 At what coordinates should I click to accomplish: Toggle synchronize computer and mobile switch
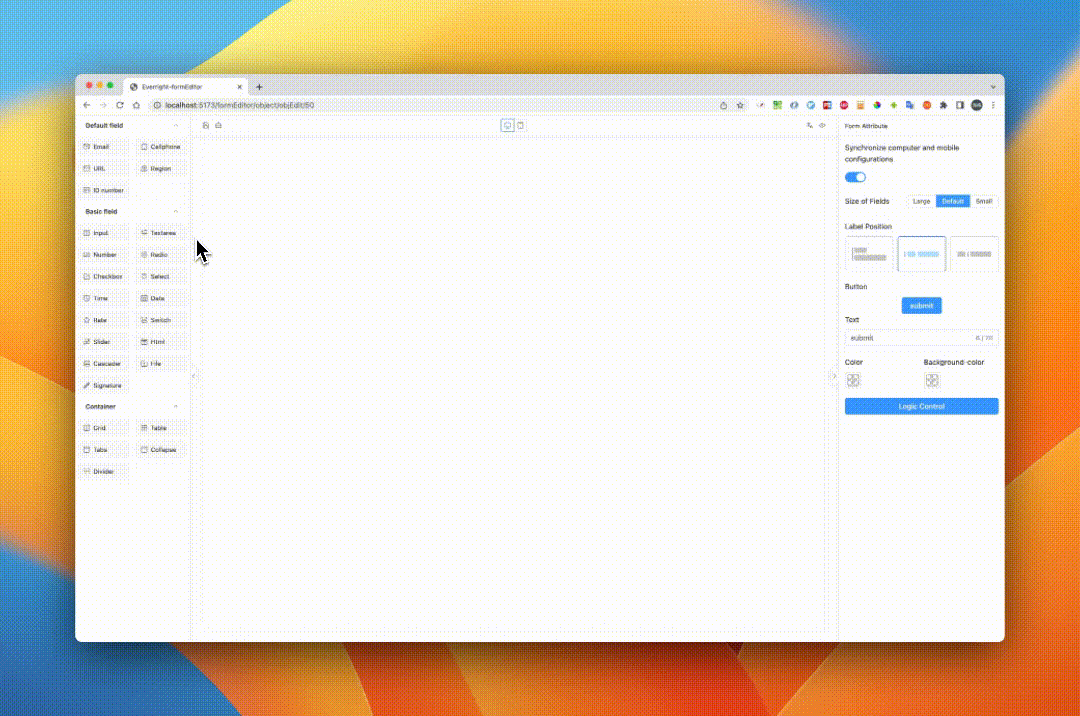[855, 177]
